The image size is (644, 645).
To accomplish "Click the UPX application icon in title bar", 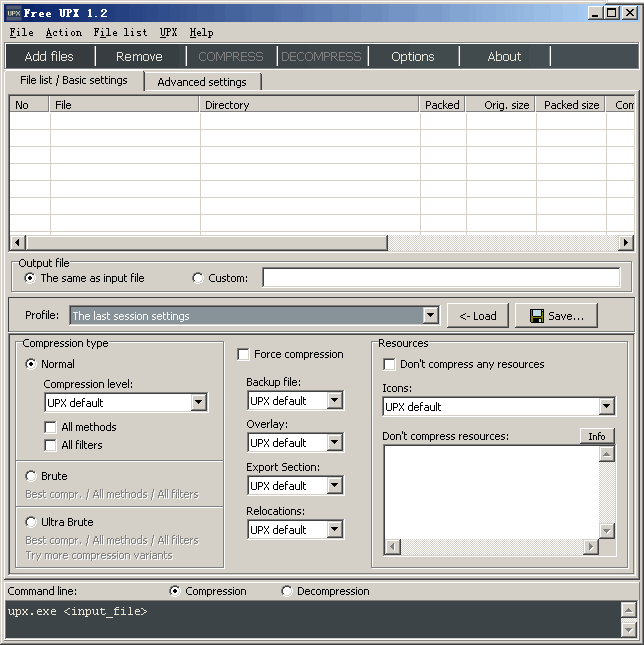I will click(12, 13).
